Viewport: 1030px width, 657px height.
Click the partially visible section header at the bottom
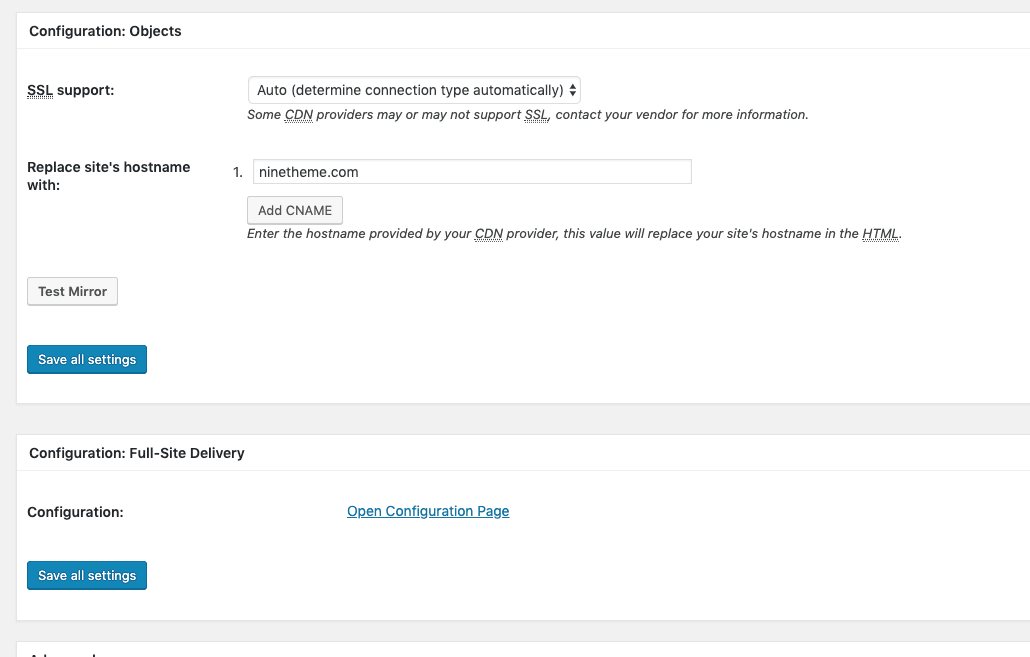62,654
